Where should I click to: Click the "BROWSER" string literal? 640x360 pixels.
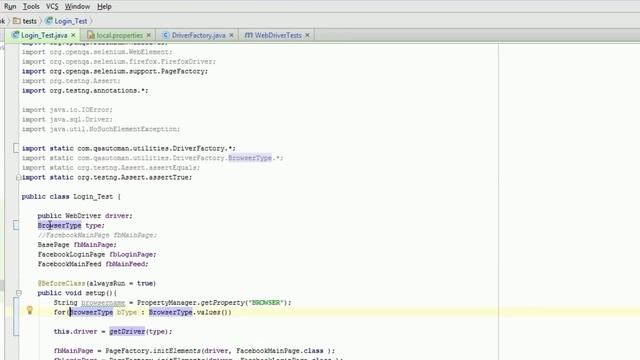[x=266, y=303]
